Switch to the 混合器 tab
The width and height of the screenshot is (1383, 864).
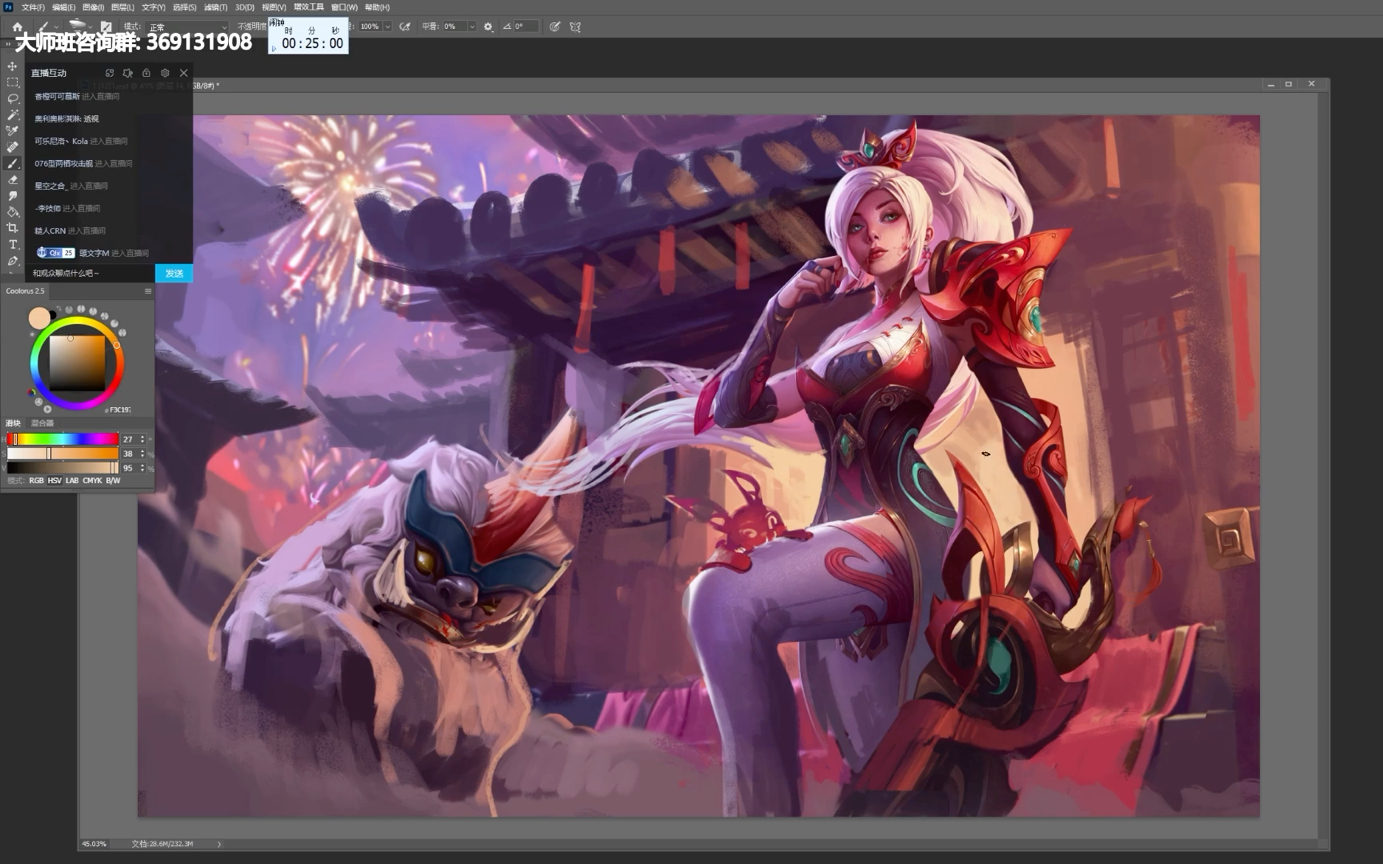[x=42, y=423]
